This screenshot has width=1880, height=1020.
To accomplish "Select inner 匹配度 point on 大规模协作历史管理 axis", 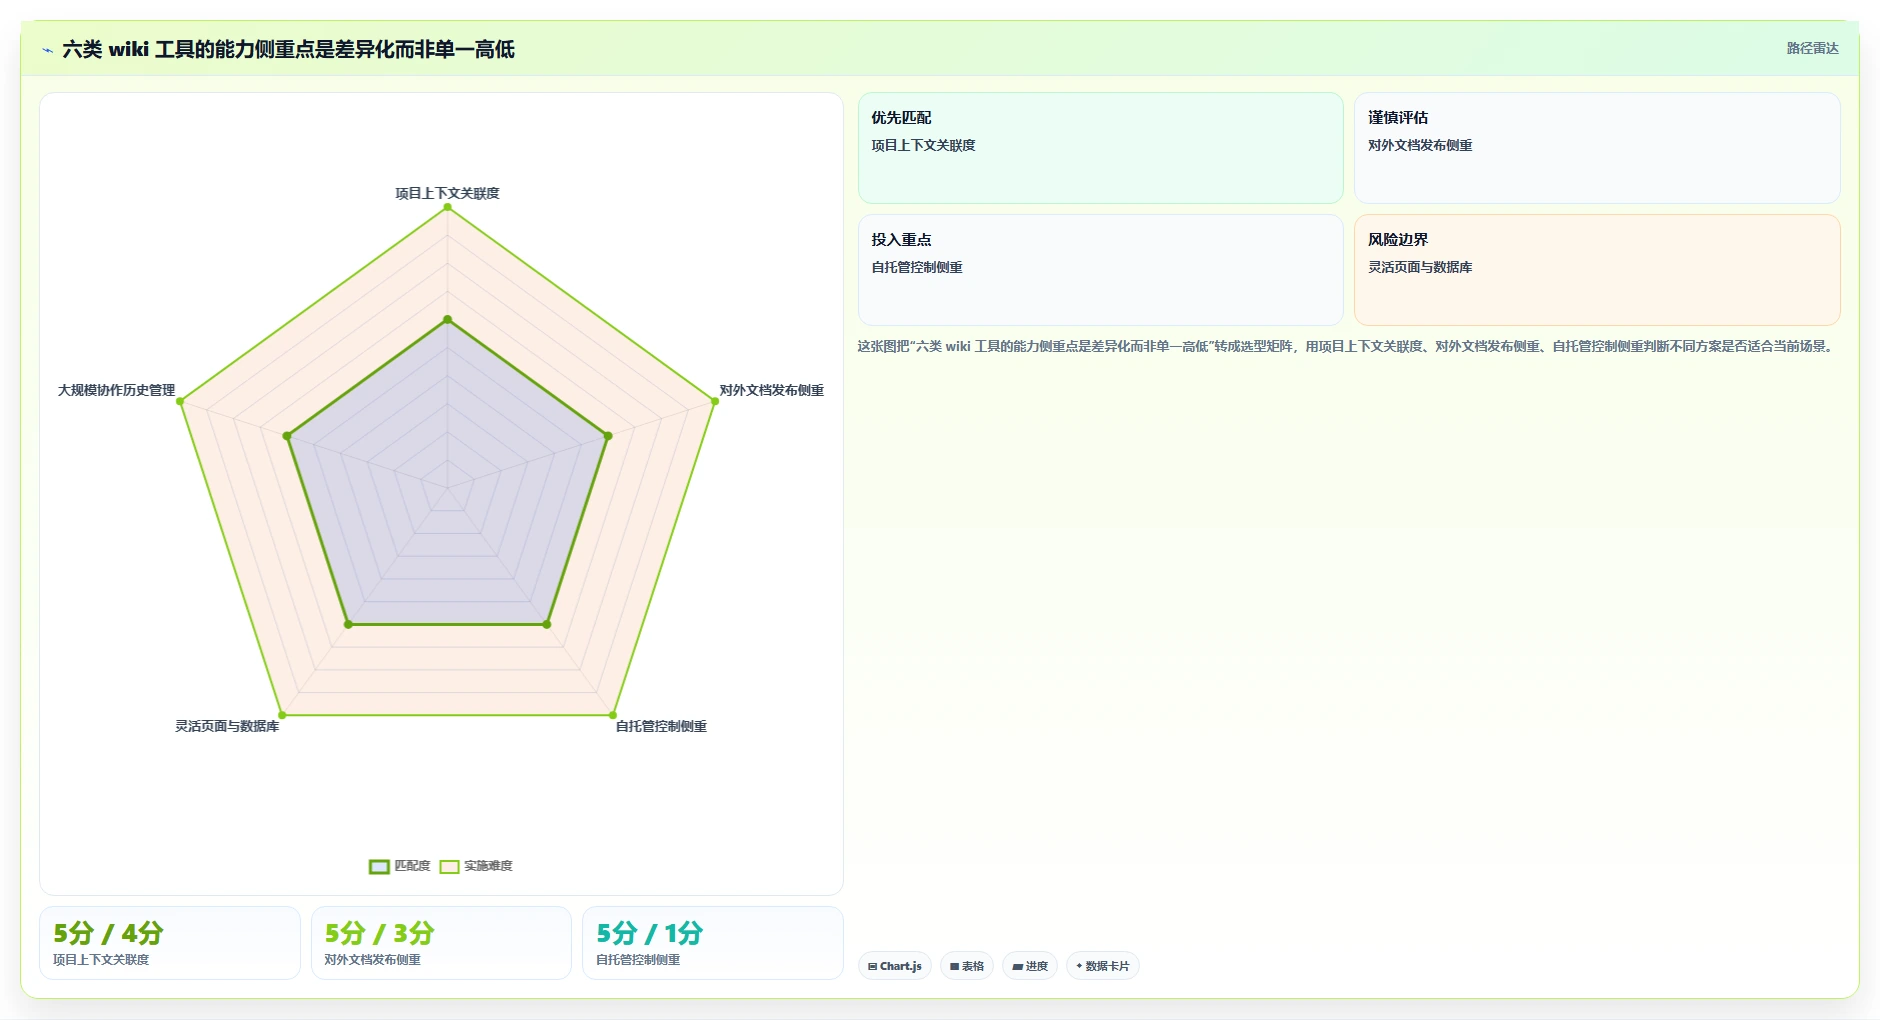I will [x=287, y=436].
